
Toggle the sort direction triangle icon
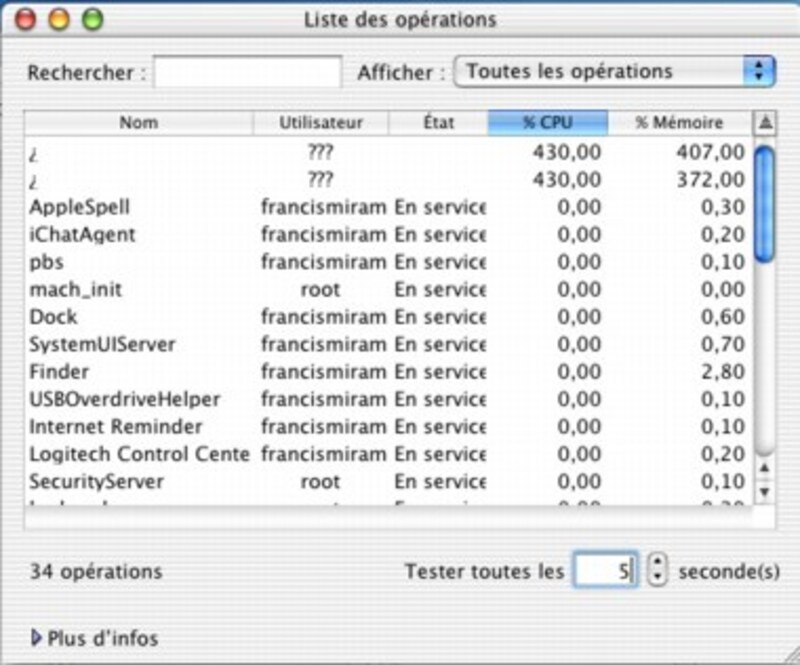pyautogui.click(x=765, y=122)
